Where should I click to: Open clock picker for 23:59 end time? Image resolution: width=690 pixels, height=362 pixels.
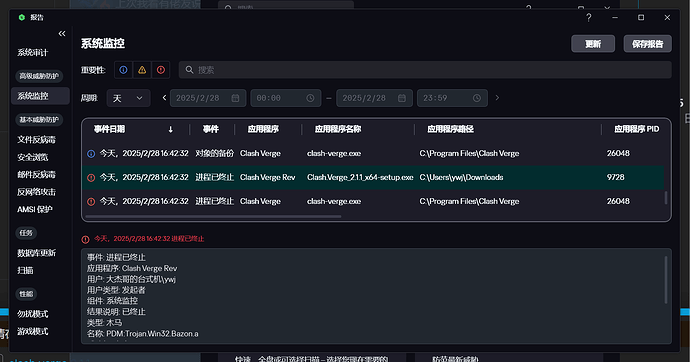[477, 98]
